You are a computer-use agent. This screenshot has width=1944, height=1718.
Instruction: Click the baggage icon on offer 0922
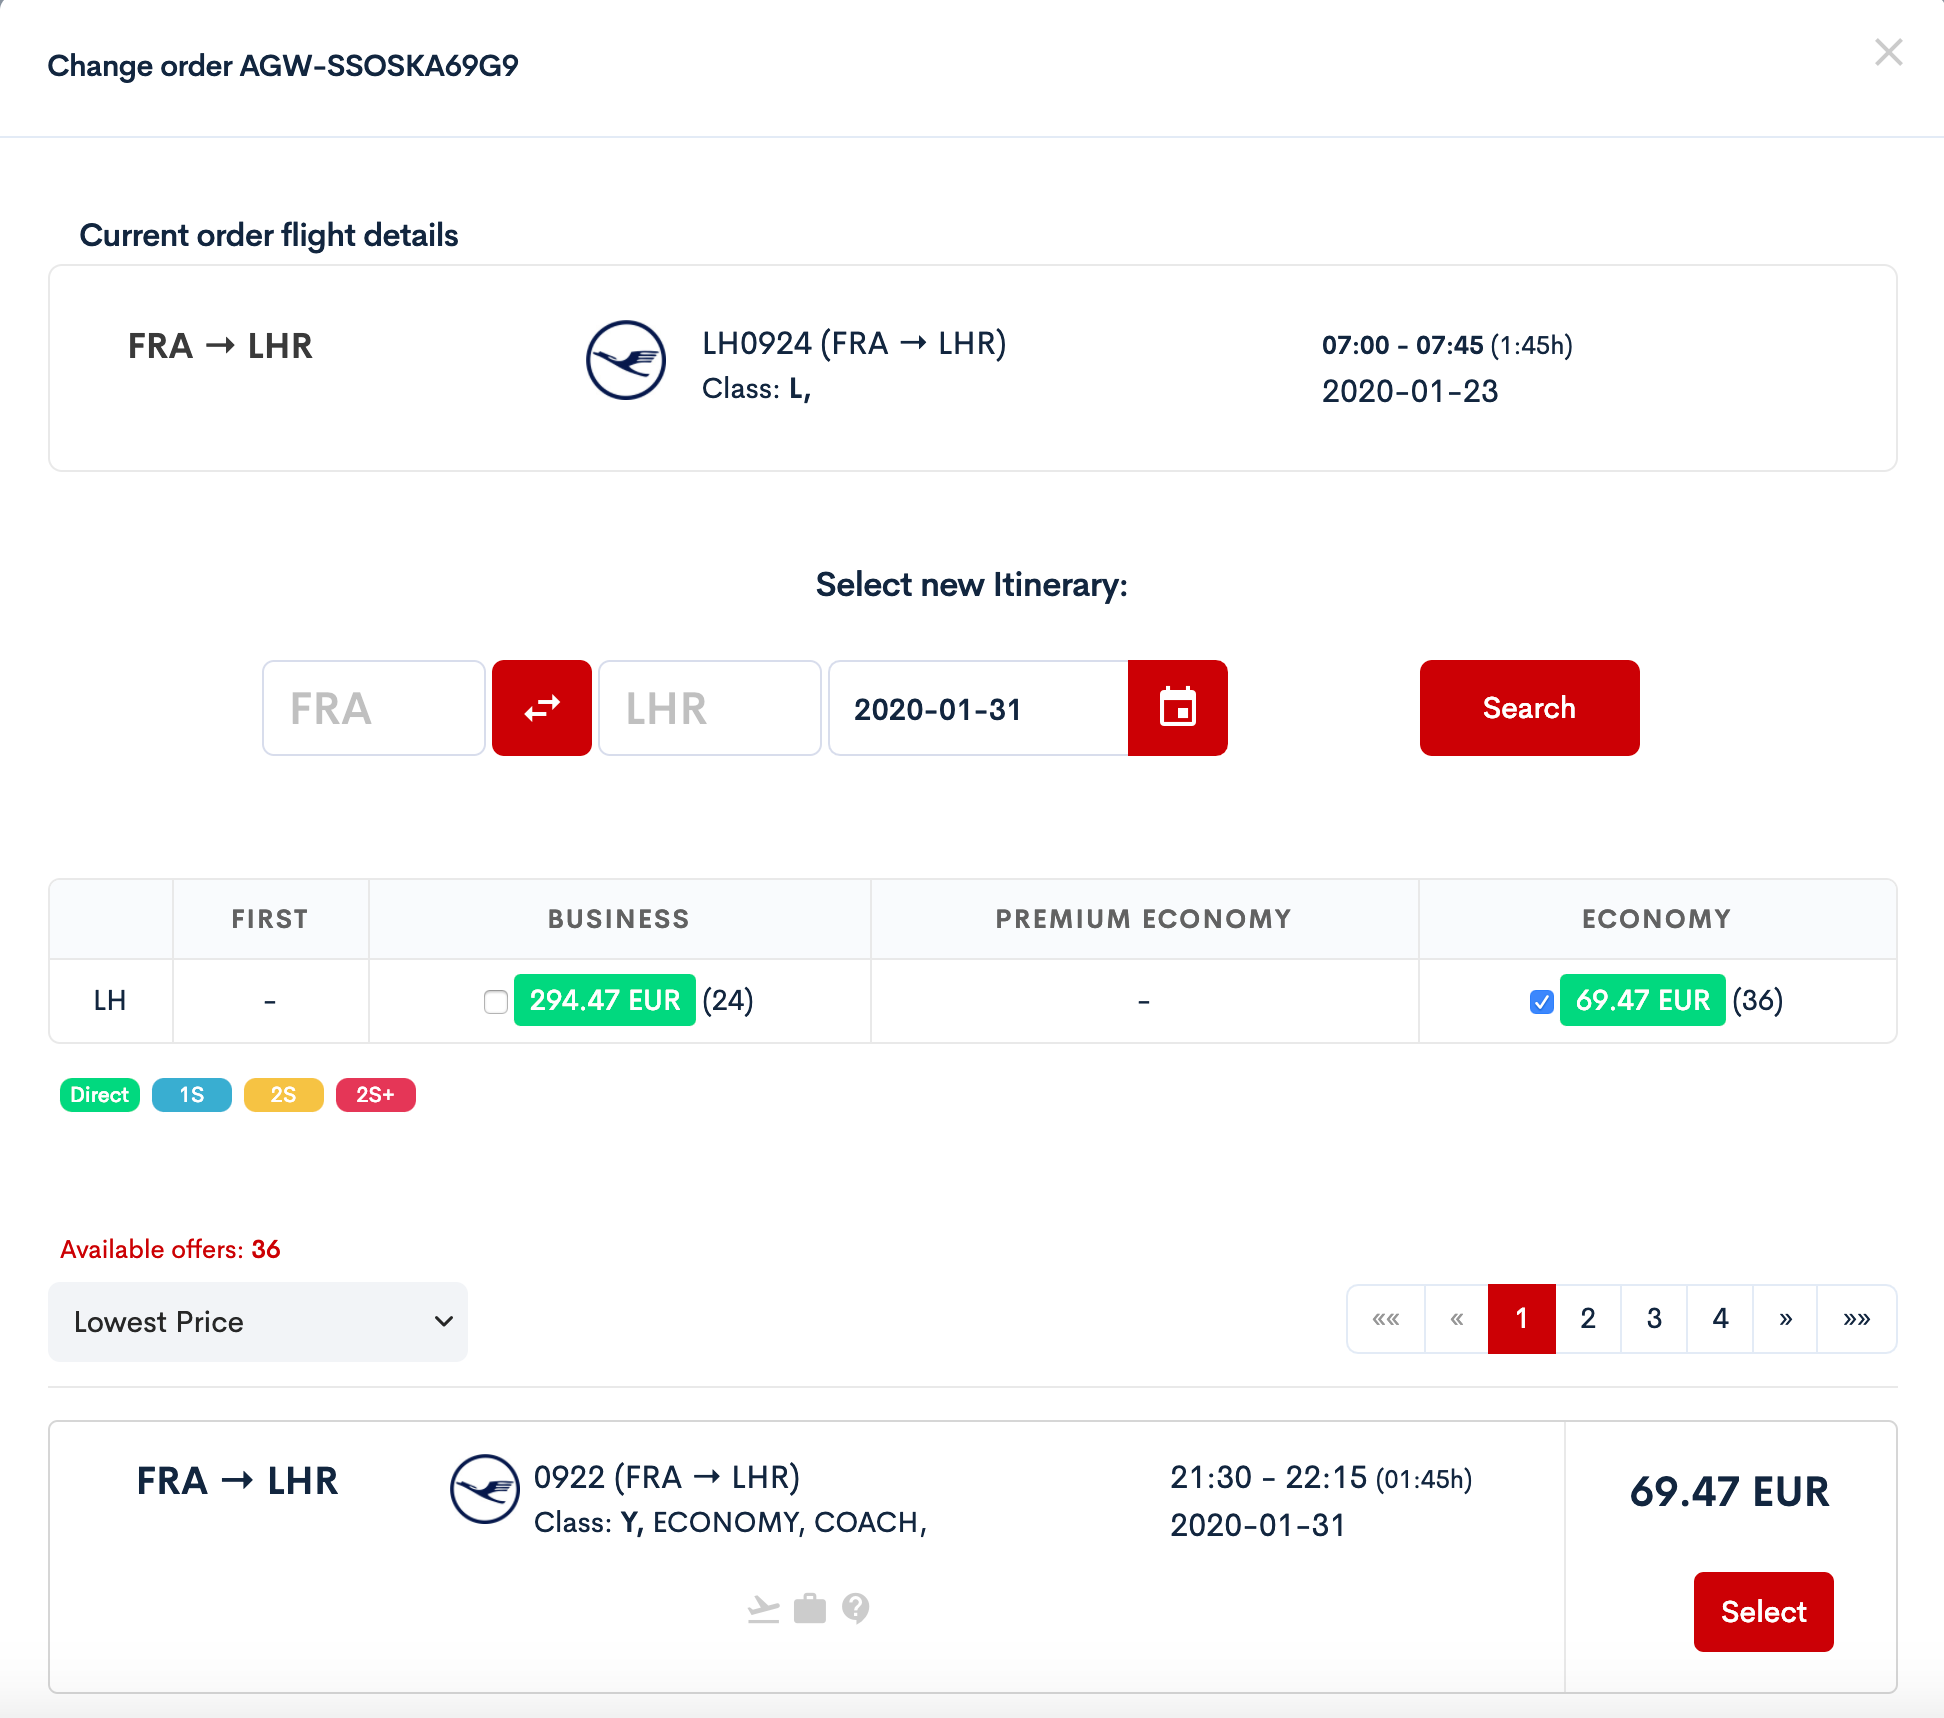pos(810,1609)
